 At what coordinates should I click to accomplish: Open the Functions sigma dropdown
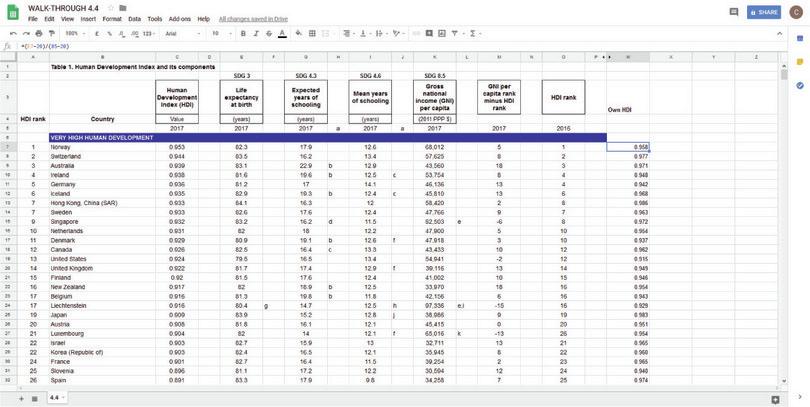coord(475,34)
